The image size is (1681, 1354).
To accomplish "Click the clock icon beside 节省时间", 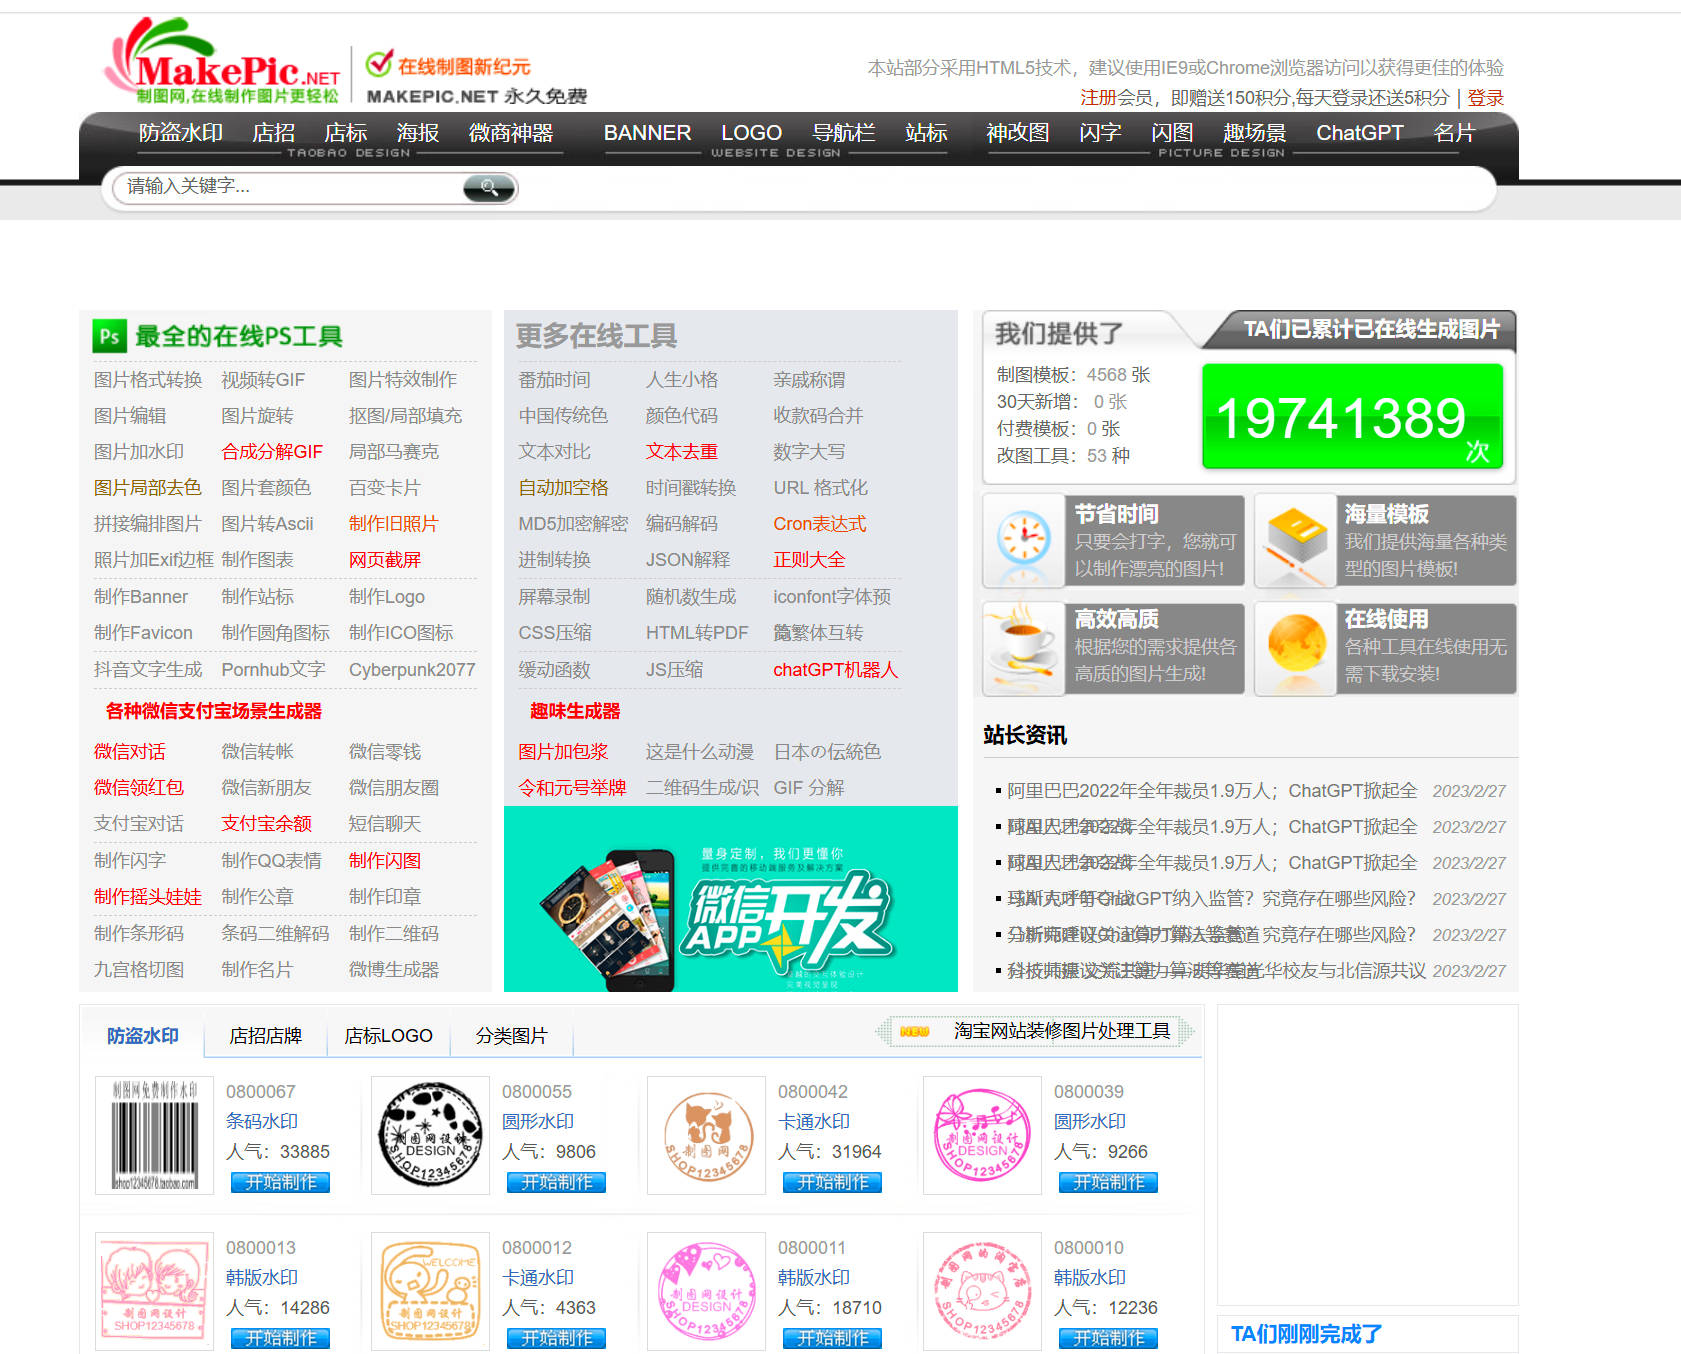I will point(1024,540).
